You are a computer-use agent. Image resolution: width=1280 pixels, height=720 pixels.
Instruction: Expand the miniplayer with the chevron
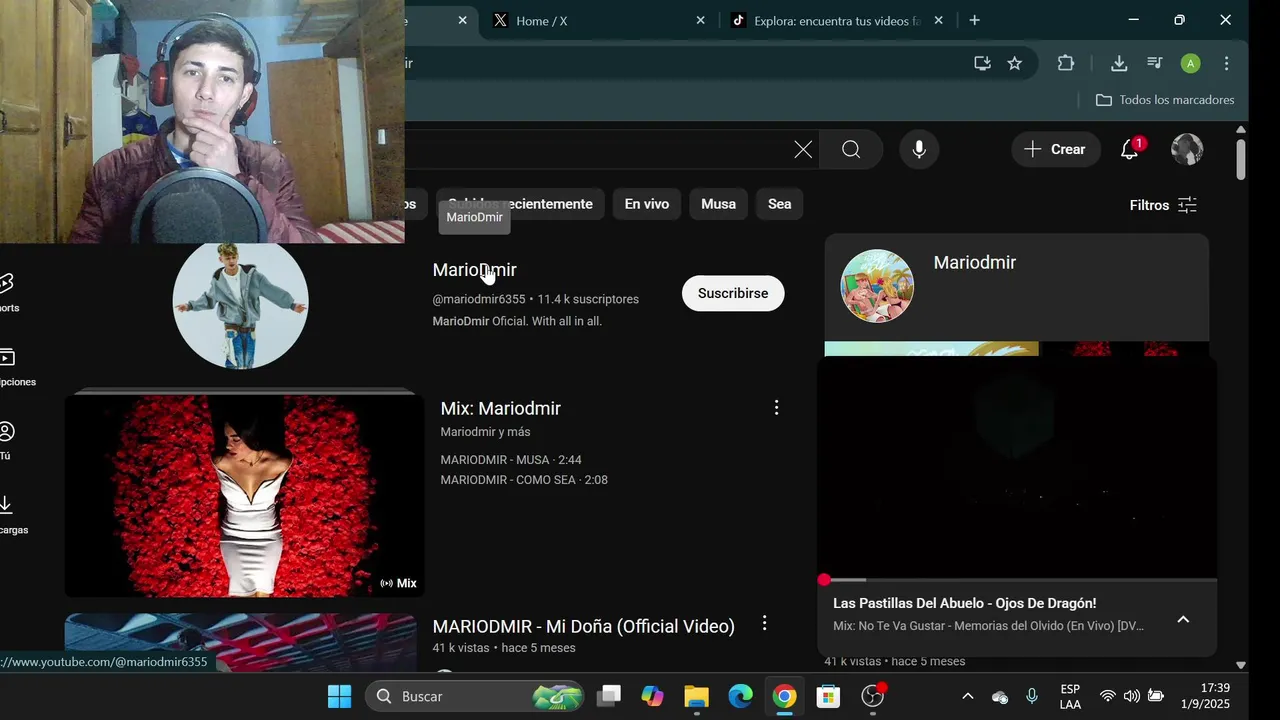(1183, 619)
